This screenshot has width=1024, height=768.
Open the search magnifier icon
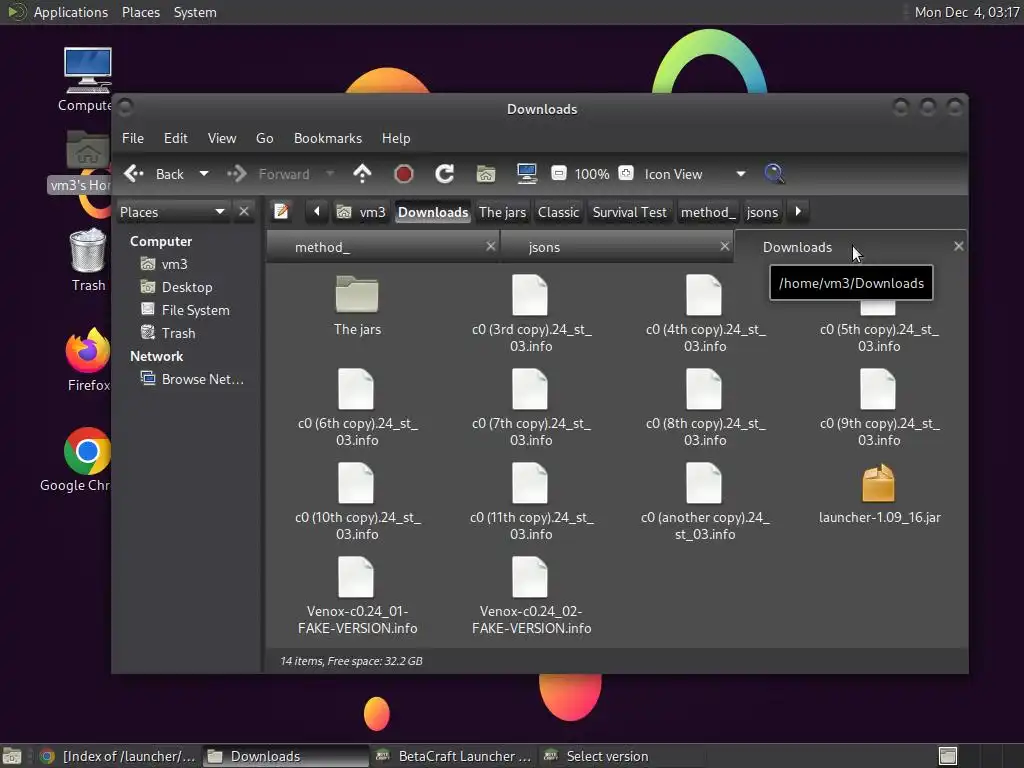click(x=774, y=174)
